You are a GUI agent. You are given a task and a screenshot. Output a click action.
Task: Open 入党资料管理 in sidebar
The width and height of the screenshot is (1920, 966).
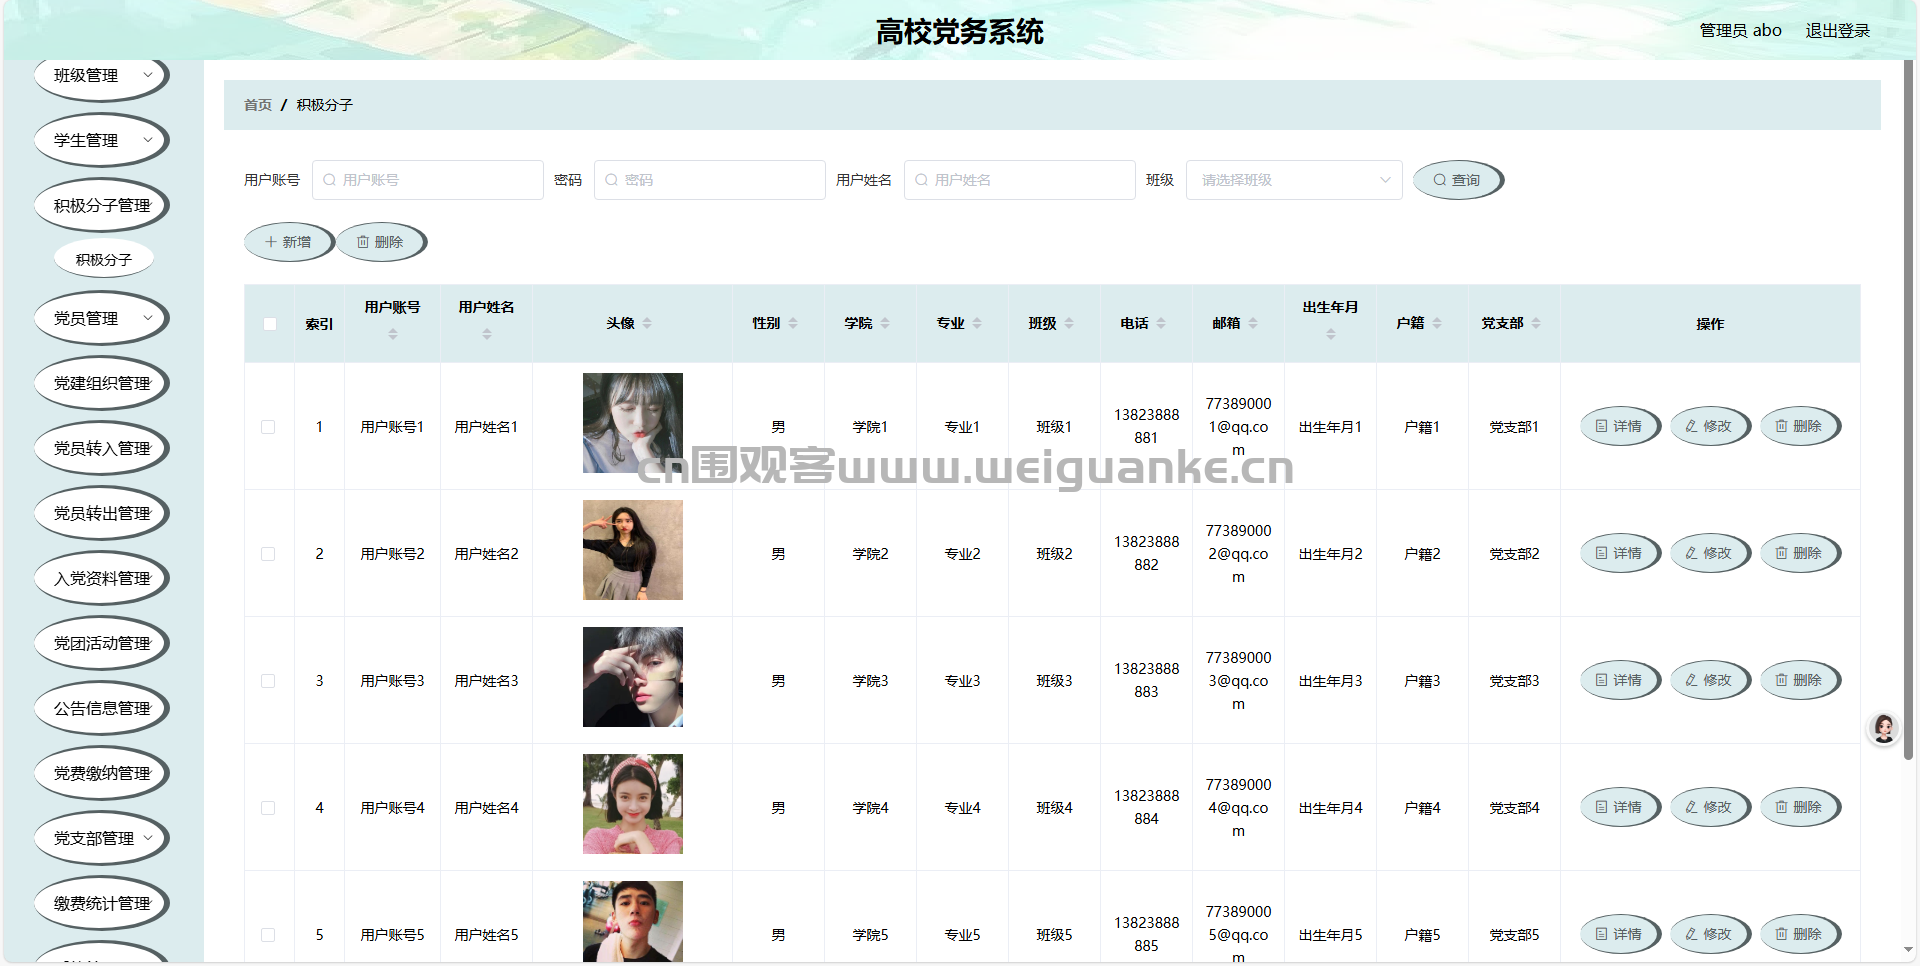(x=102, y=578)
